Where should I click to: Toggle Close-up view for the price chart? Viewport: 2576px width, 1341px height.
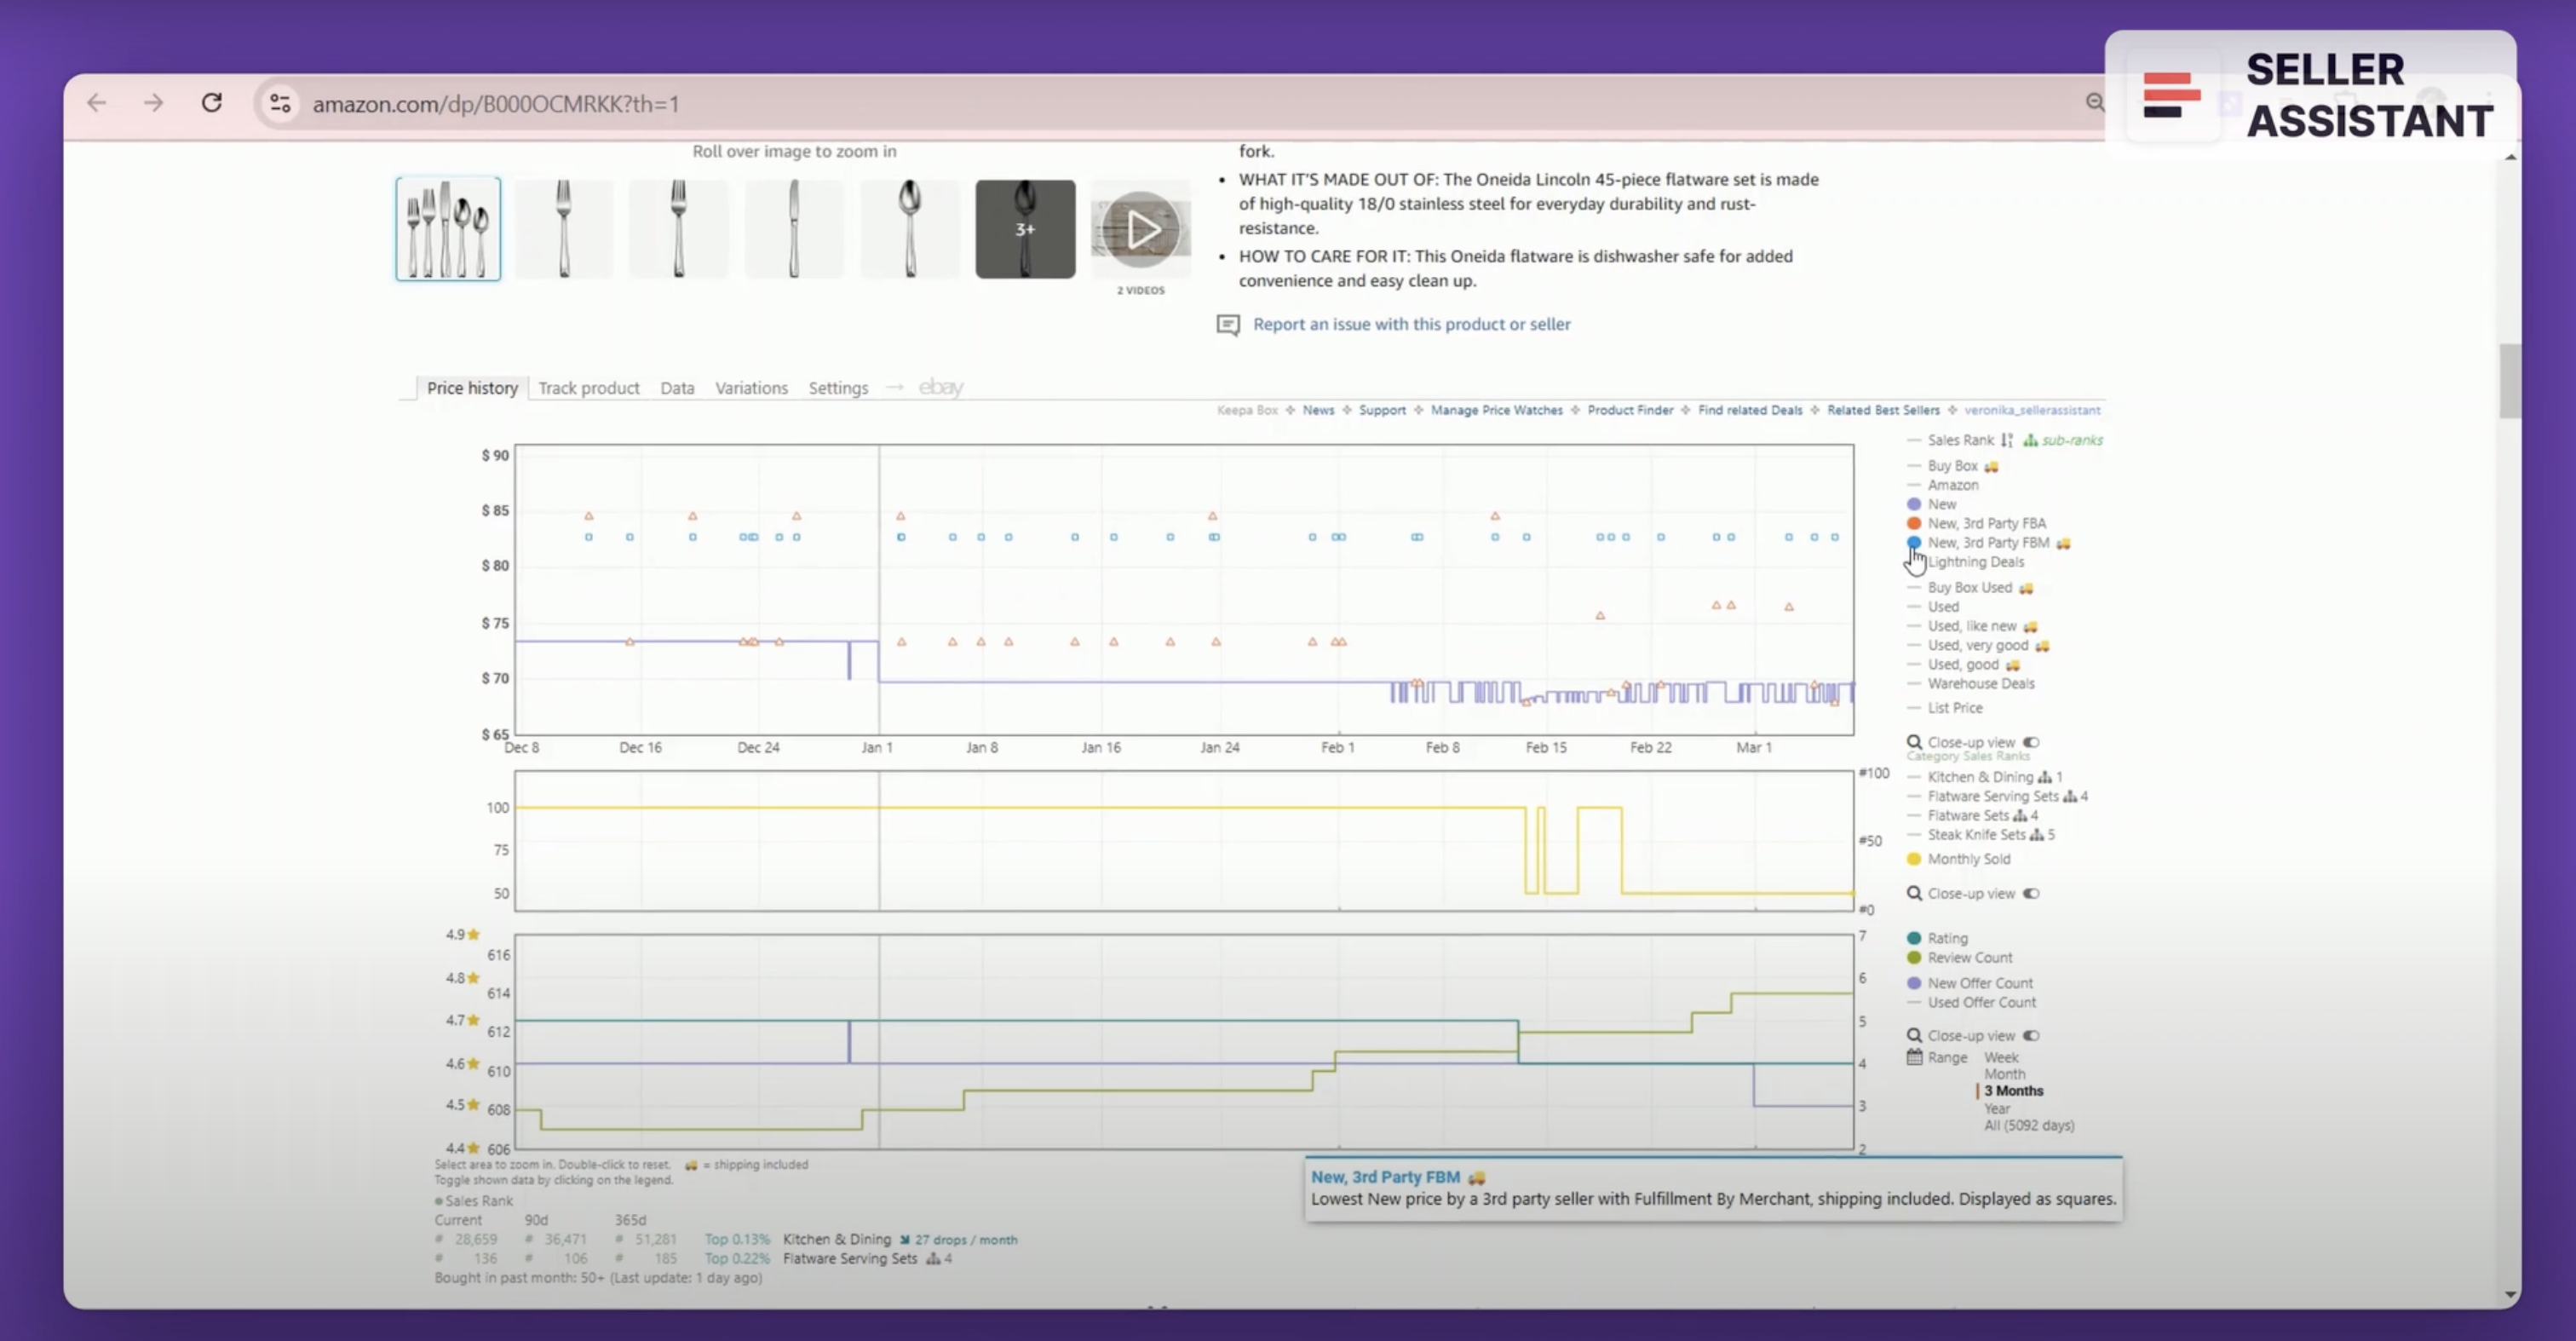(x=2030, y=742)
